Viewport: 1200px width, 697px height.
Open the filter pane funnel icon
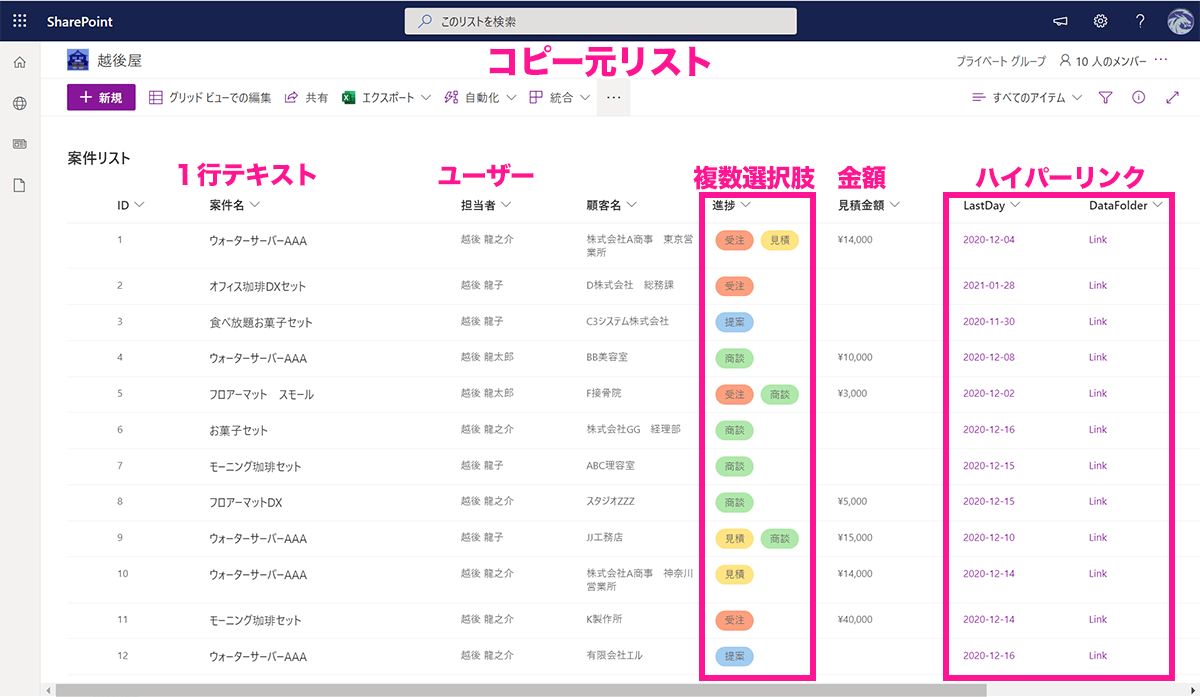[1105, 98]
